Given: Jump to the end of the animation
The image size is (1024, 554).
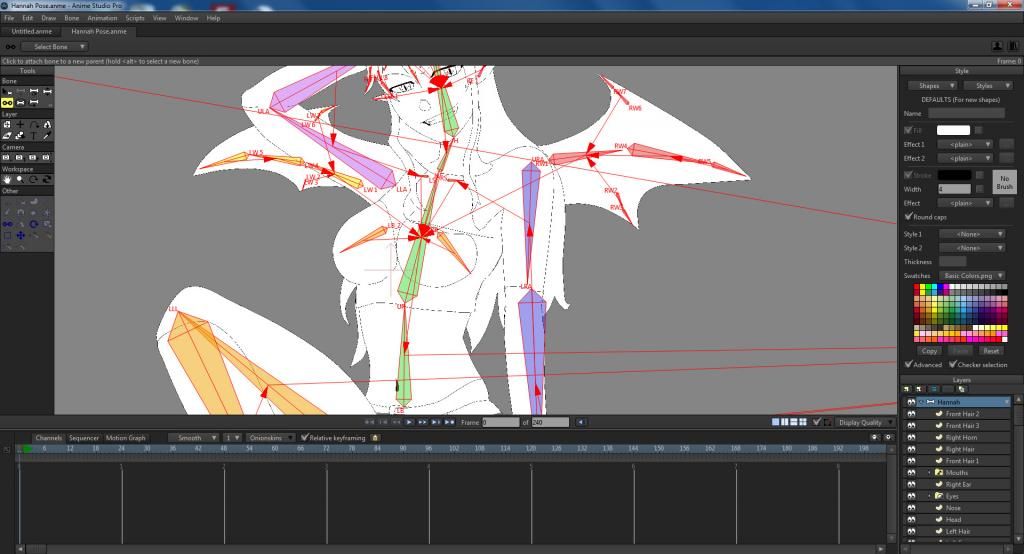Looking at the screenshot, I should [449, 422].
